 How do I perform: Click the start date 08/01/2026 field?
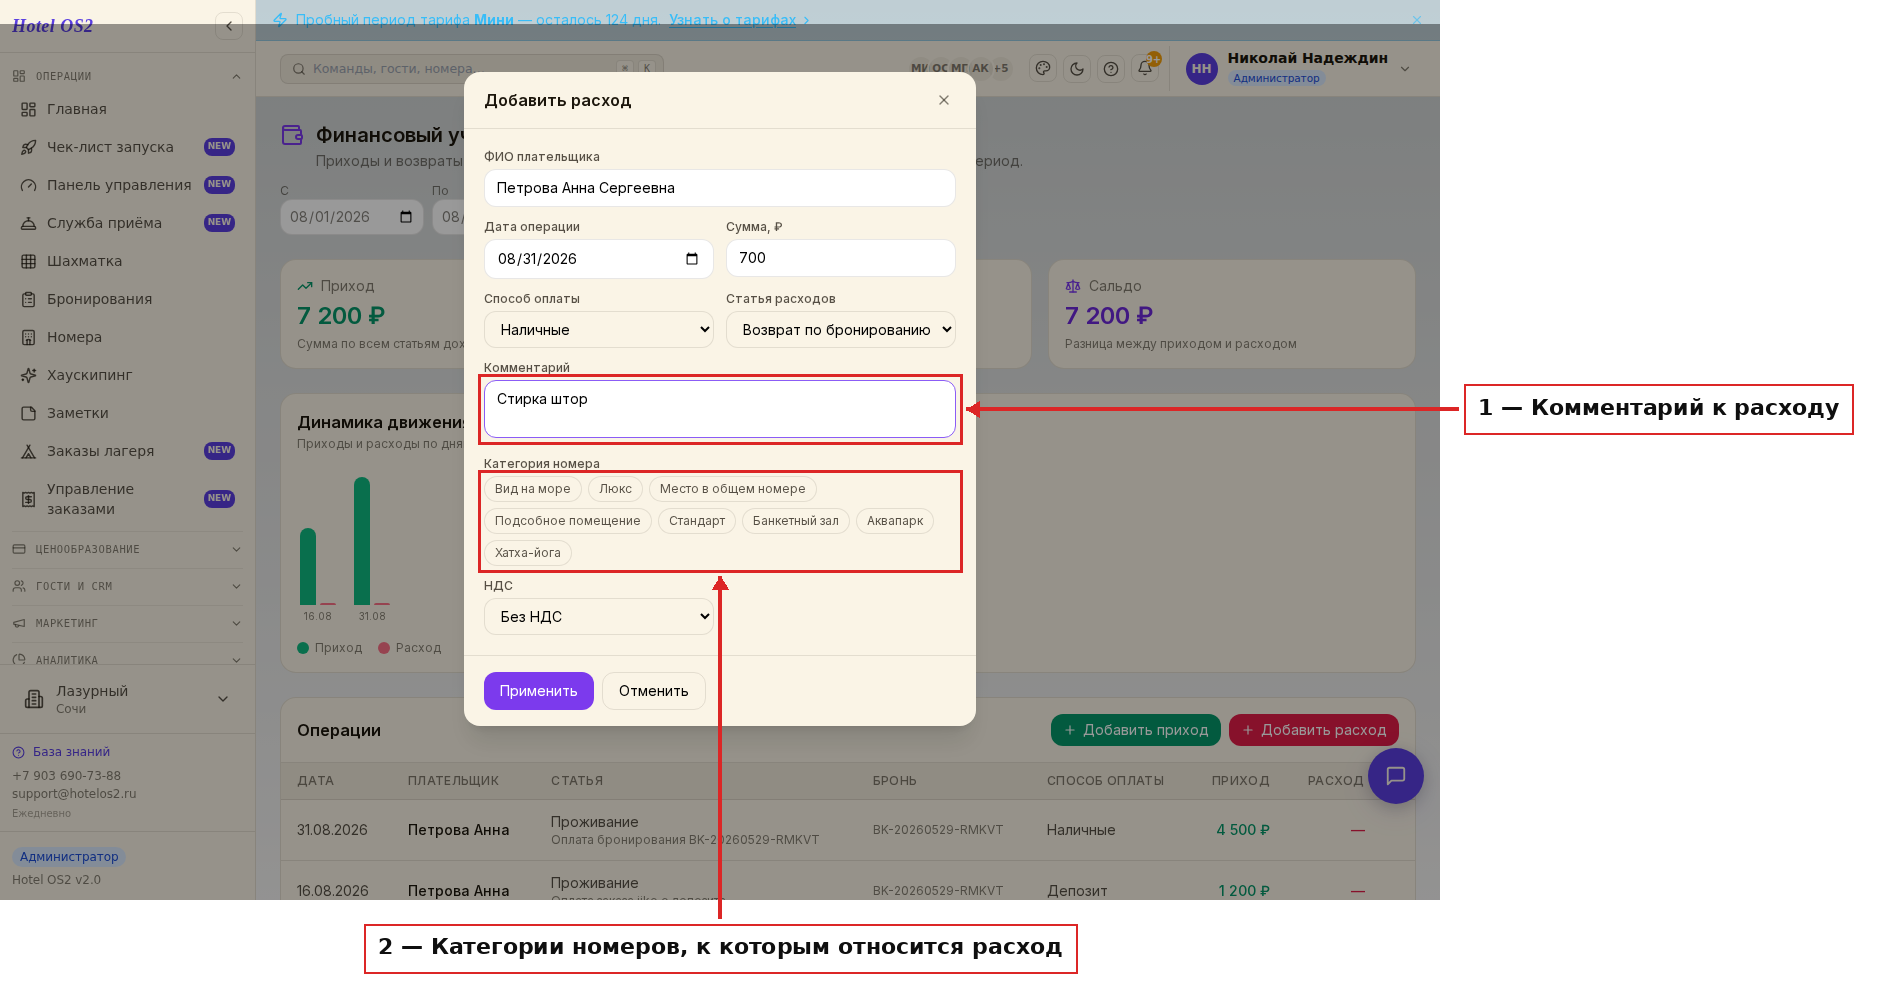tap(352, 217)
